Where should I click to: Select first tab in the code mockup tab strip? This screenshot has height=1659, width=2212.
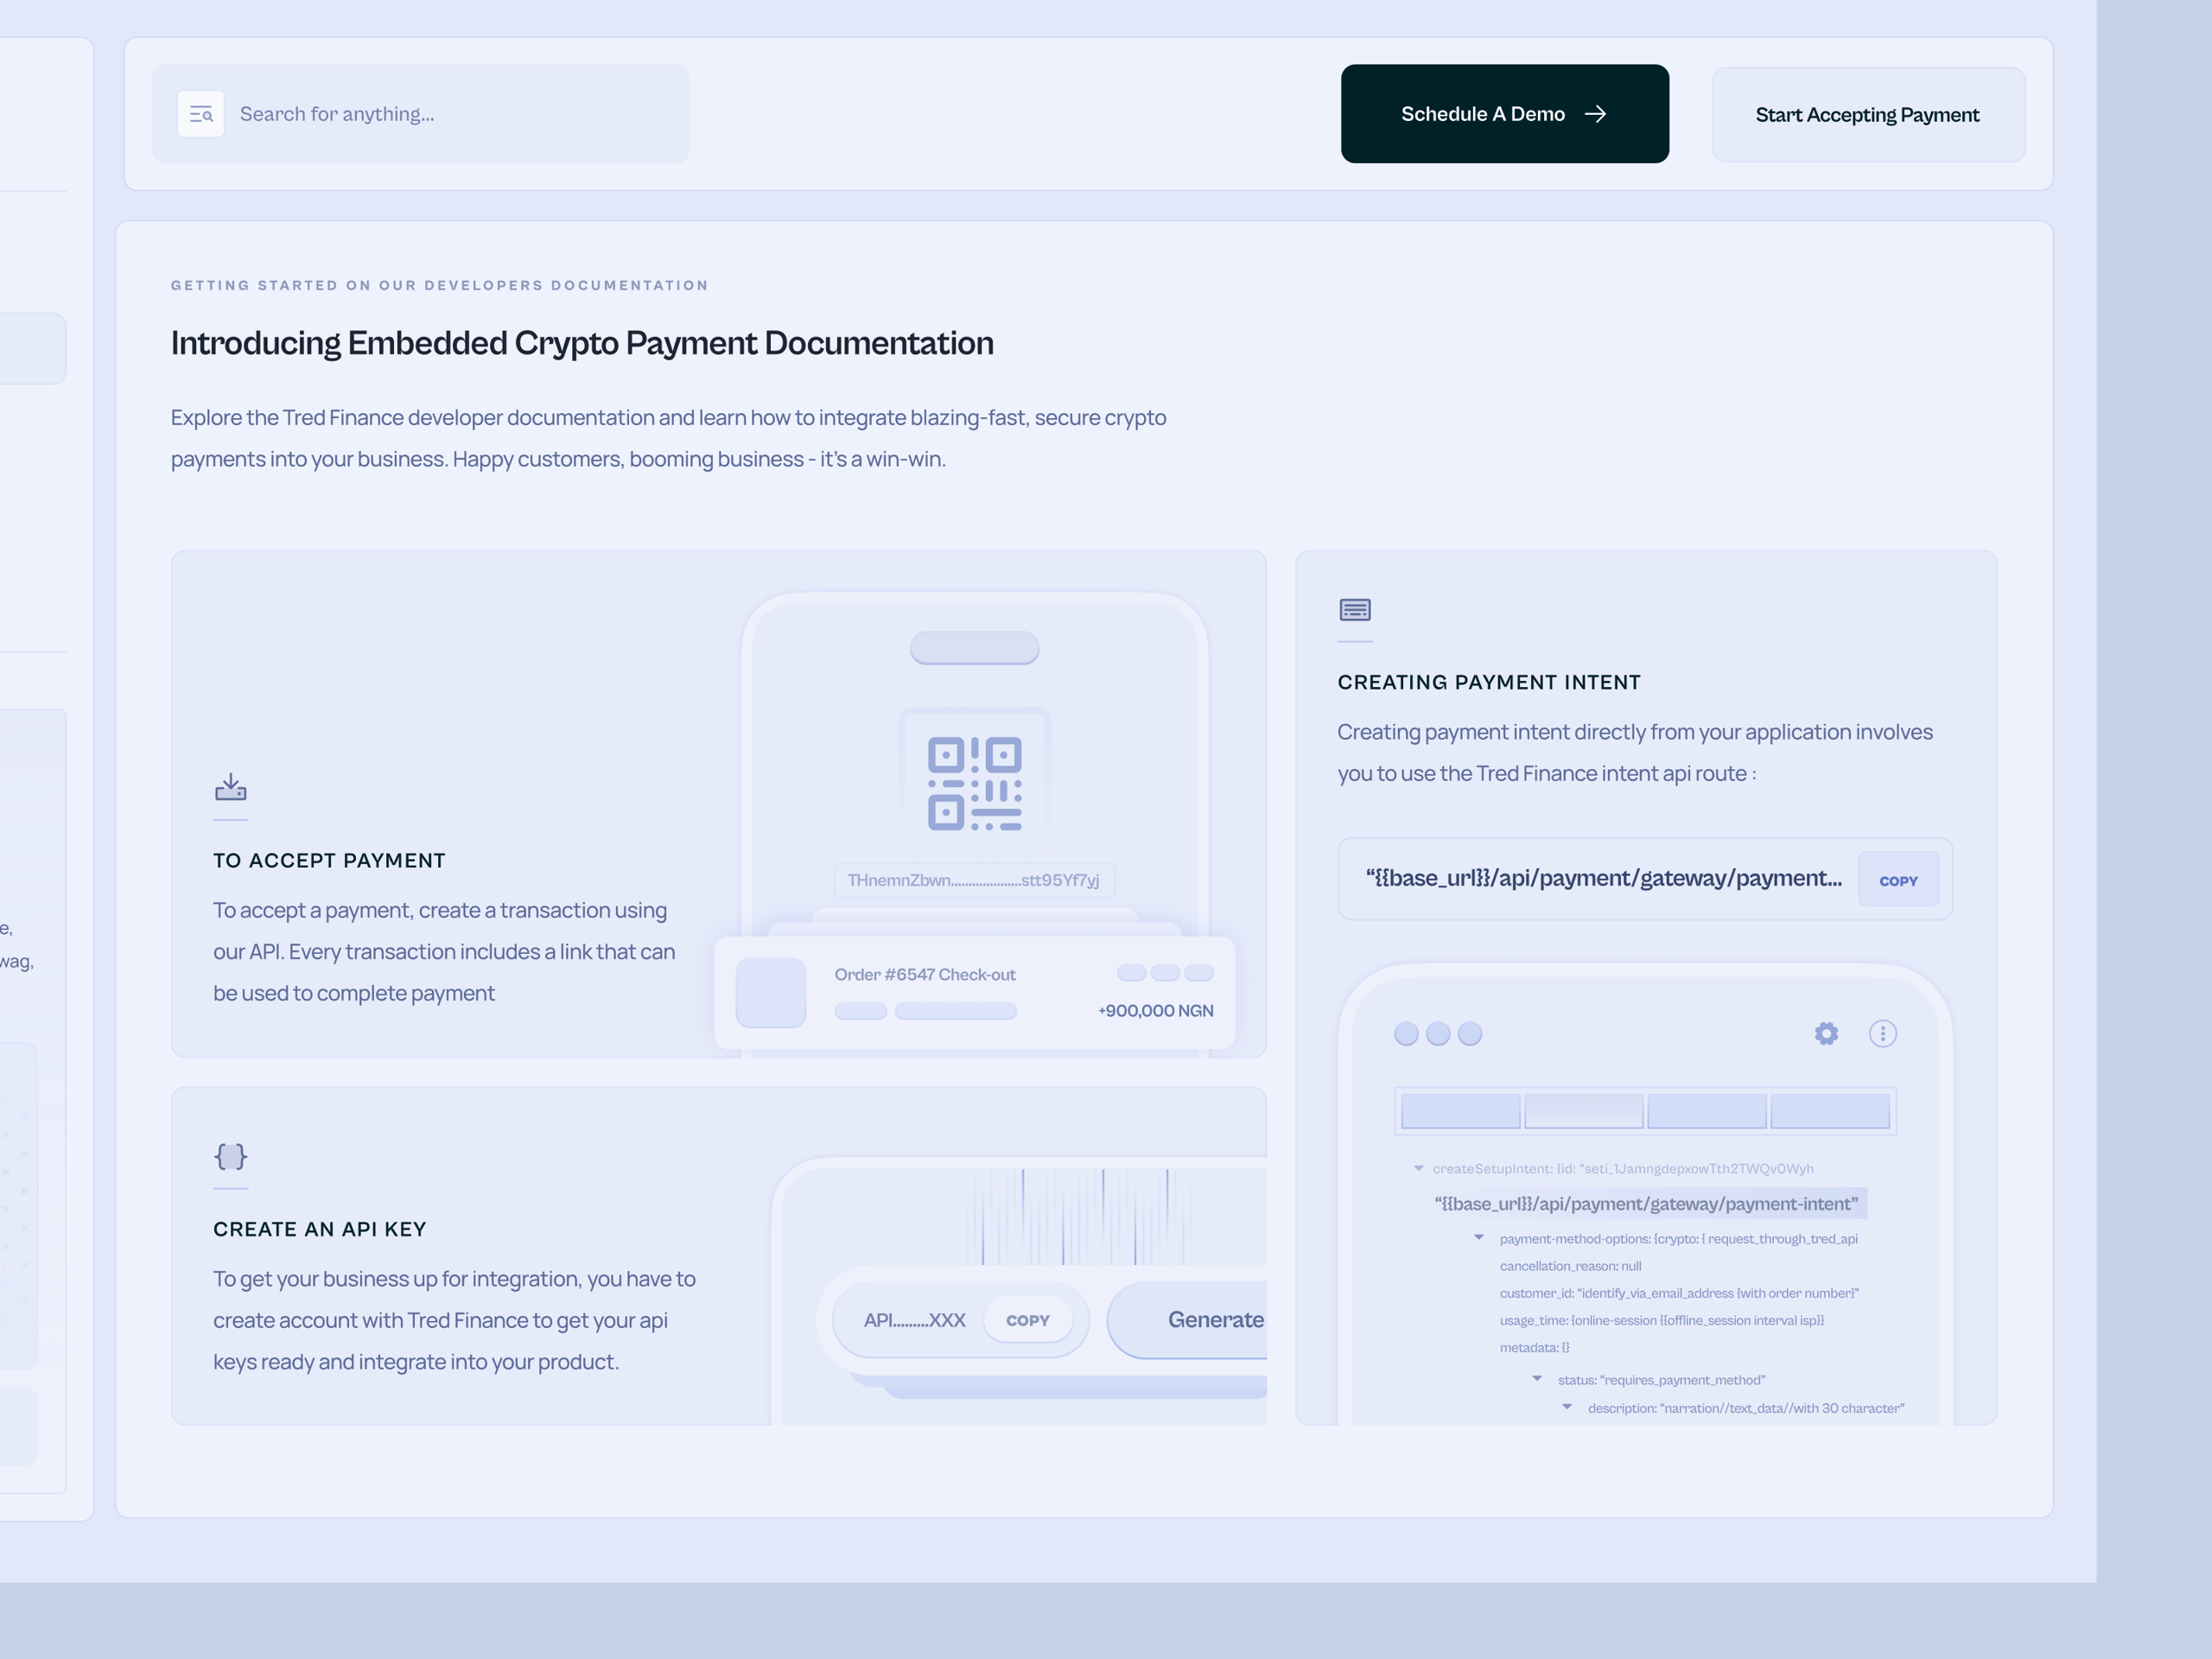point(1460,1111)
